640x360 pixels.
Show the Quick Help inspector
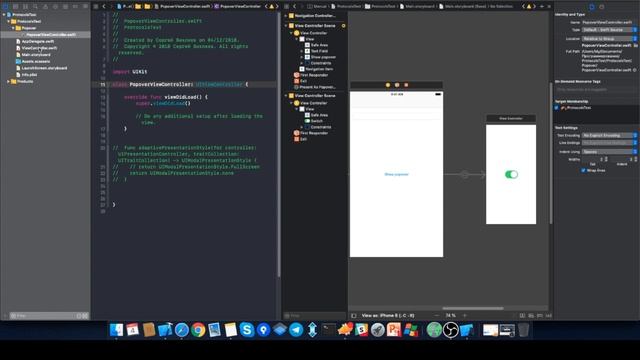602,7
